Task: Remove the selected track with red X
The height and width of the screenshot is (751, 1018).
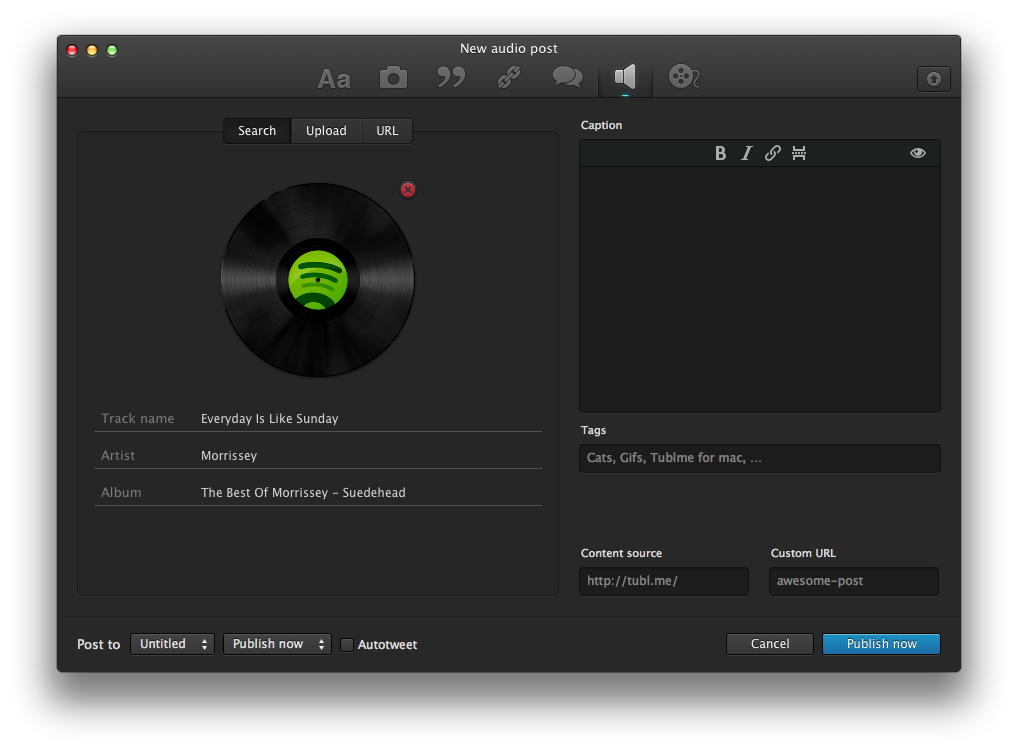Action: [408, 190]
